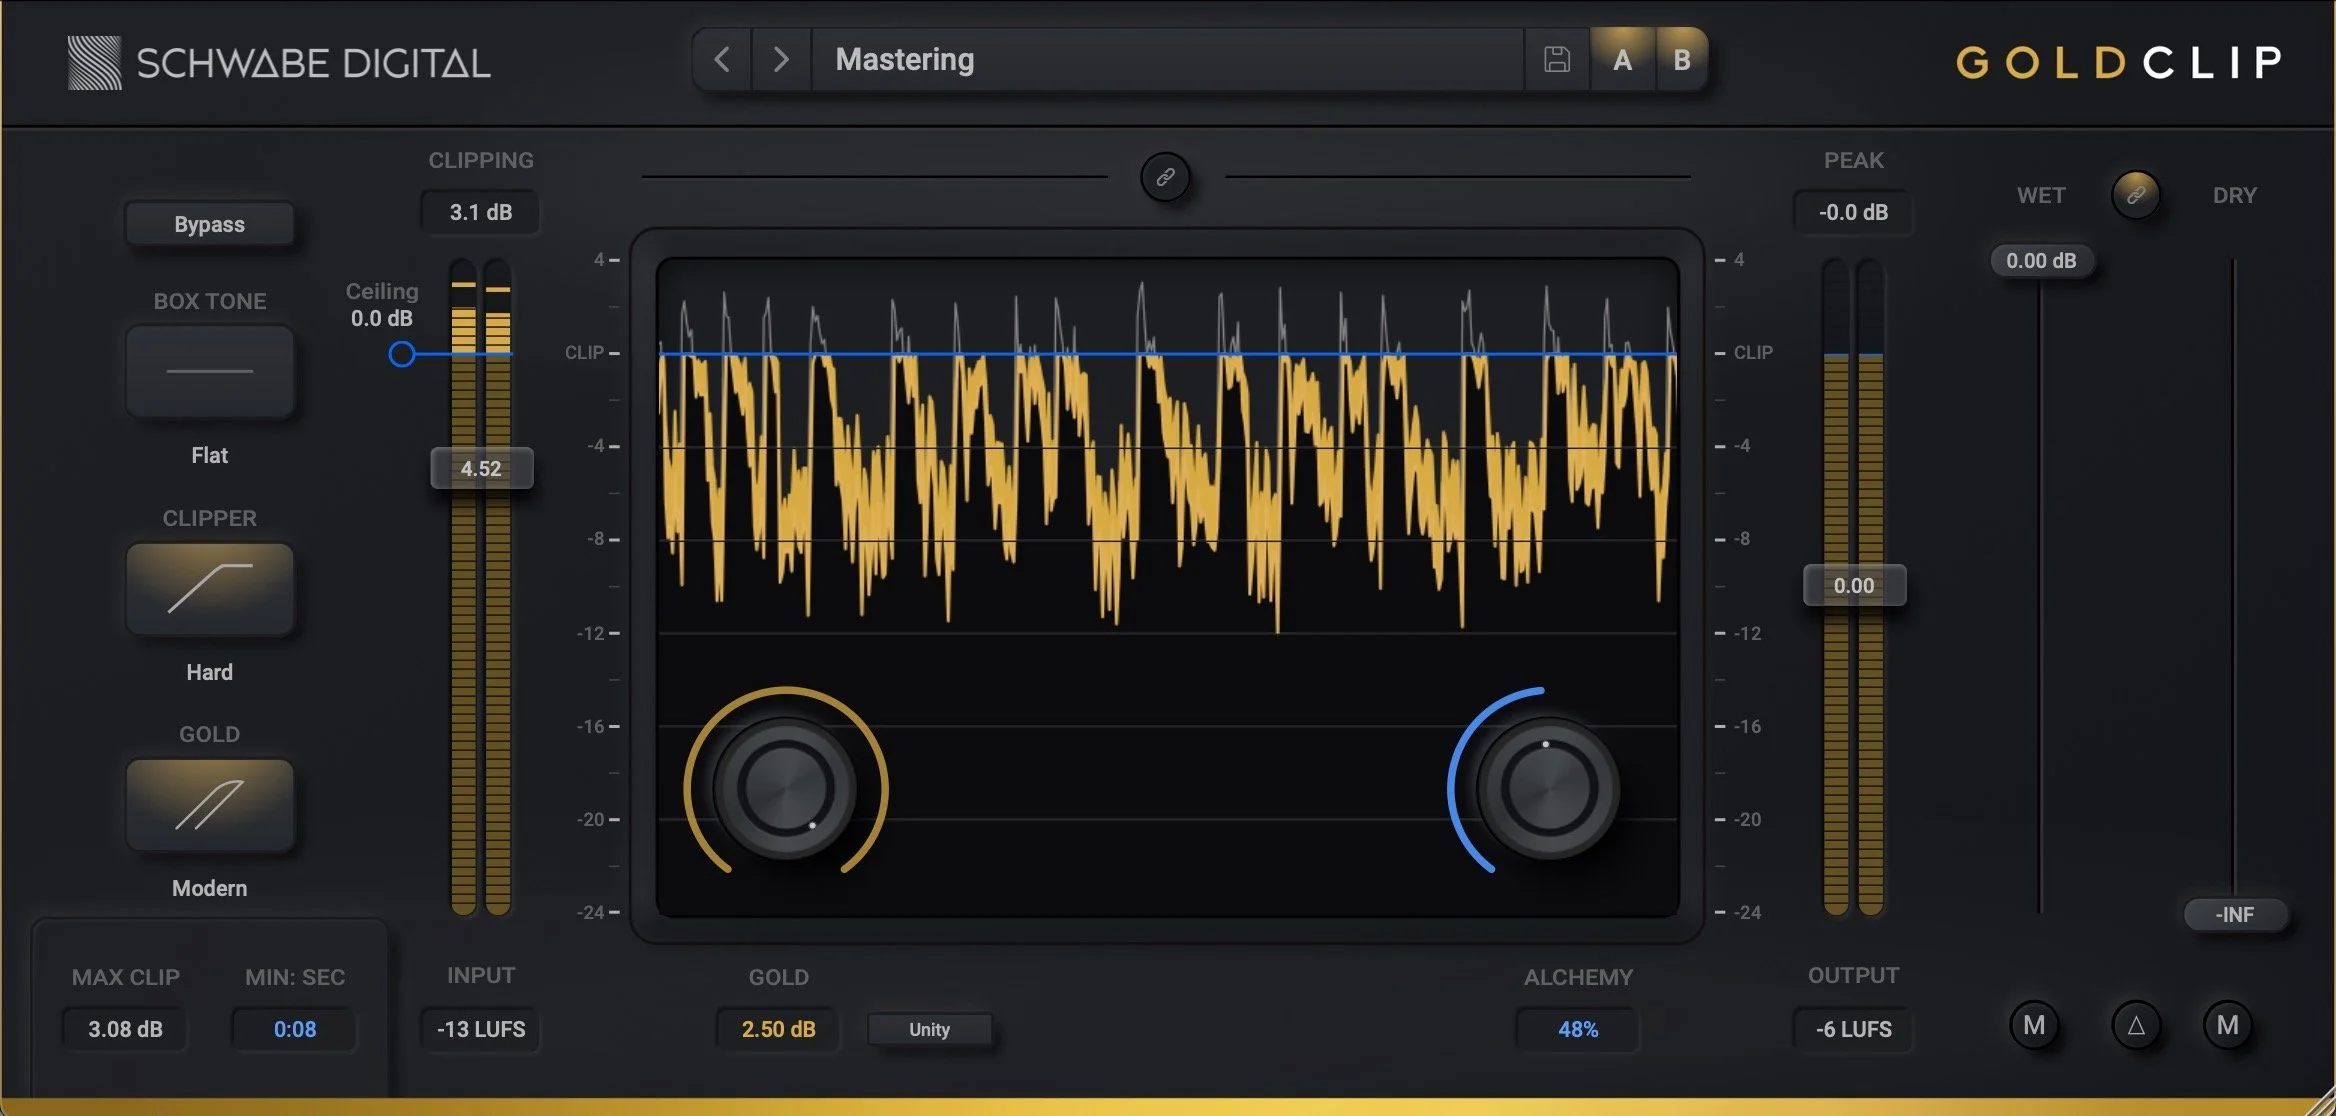The image size is (2336, 1116).
Task: Toggle the Bypass button
Action: 210,224
